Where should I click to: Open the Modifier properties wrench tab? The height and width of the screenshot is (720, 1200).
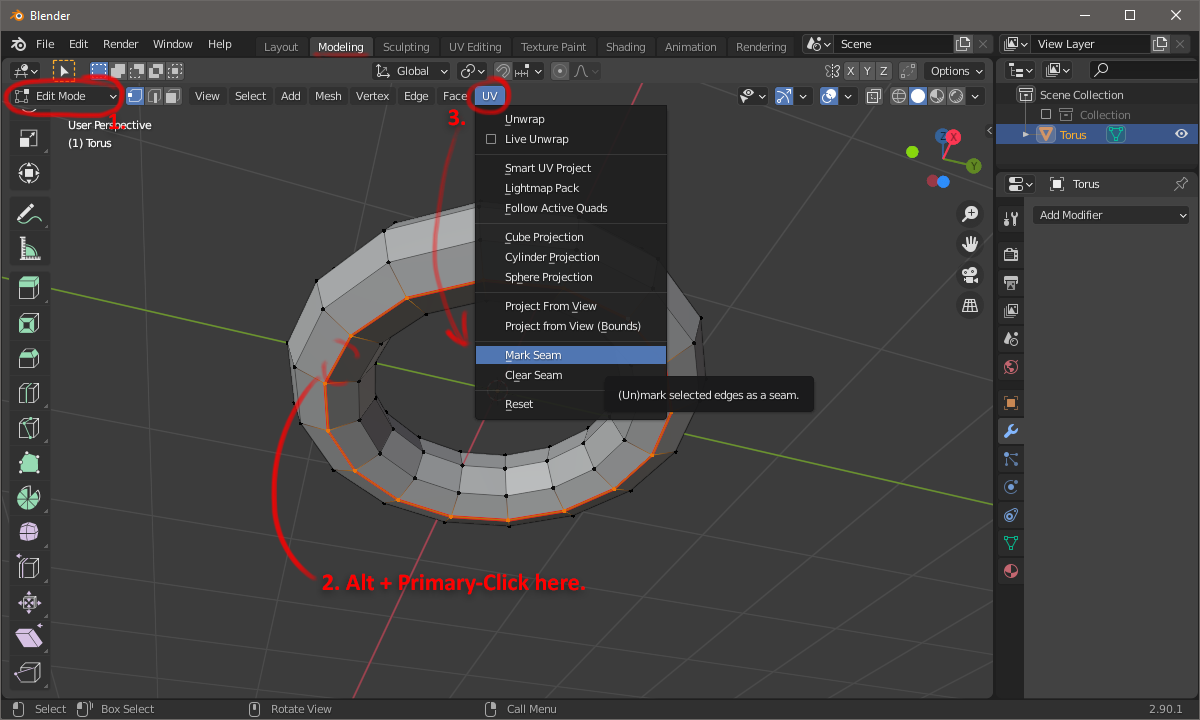click(x=1010, y=431)
